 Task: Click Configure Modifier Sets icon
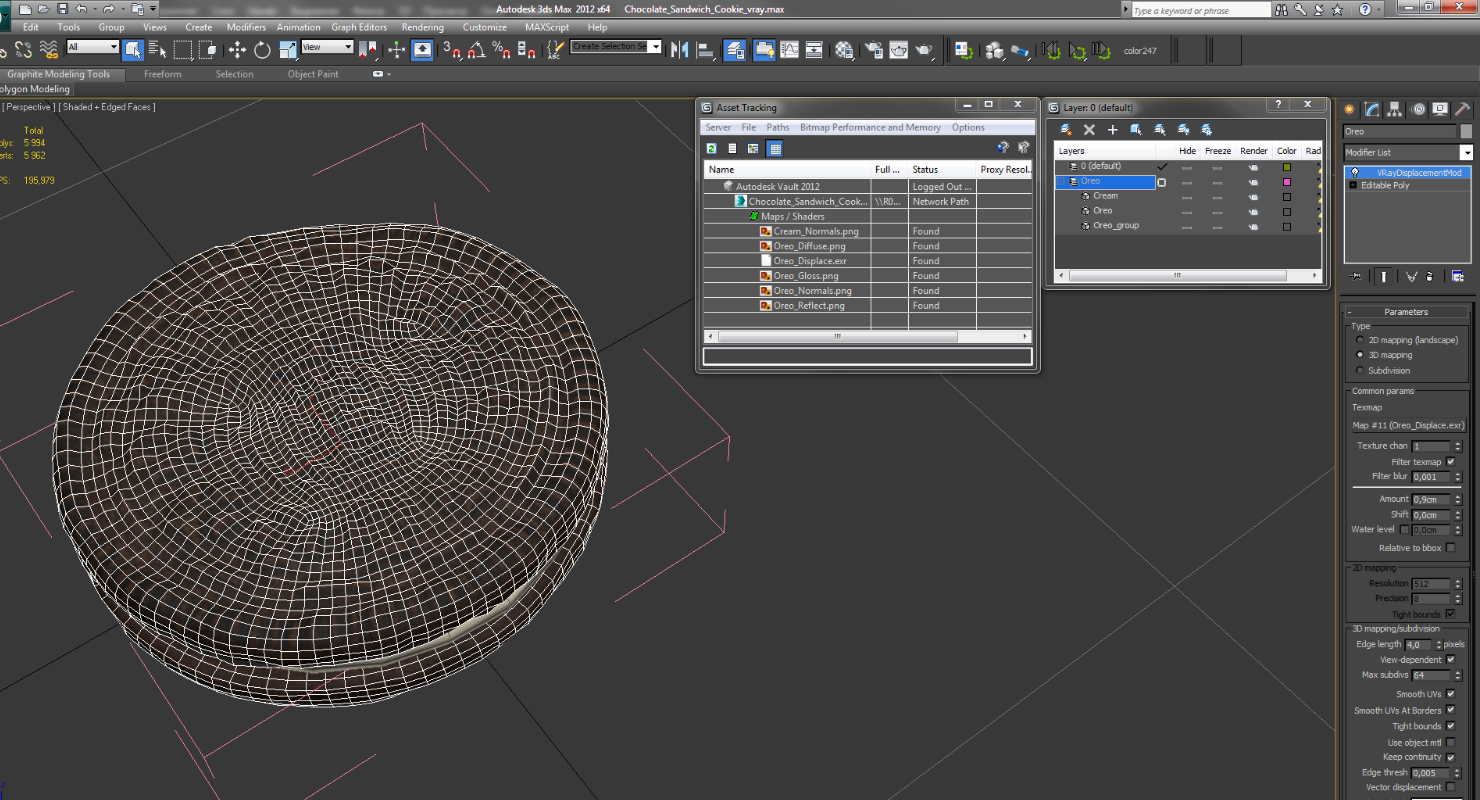coord(1458,276)
